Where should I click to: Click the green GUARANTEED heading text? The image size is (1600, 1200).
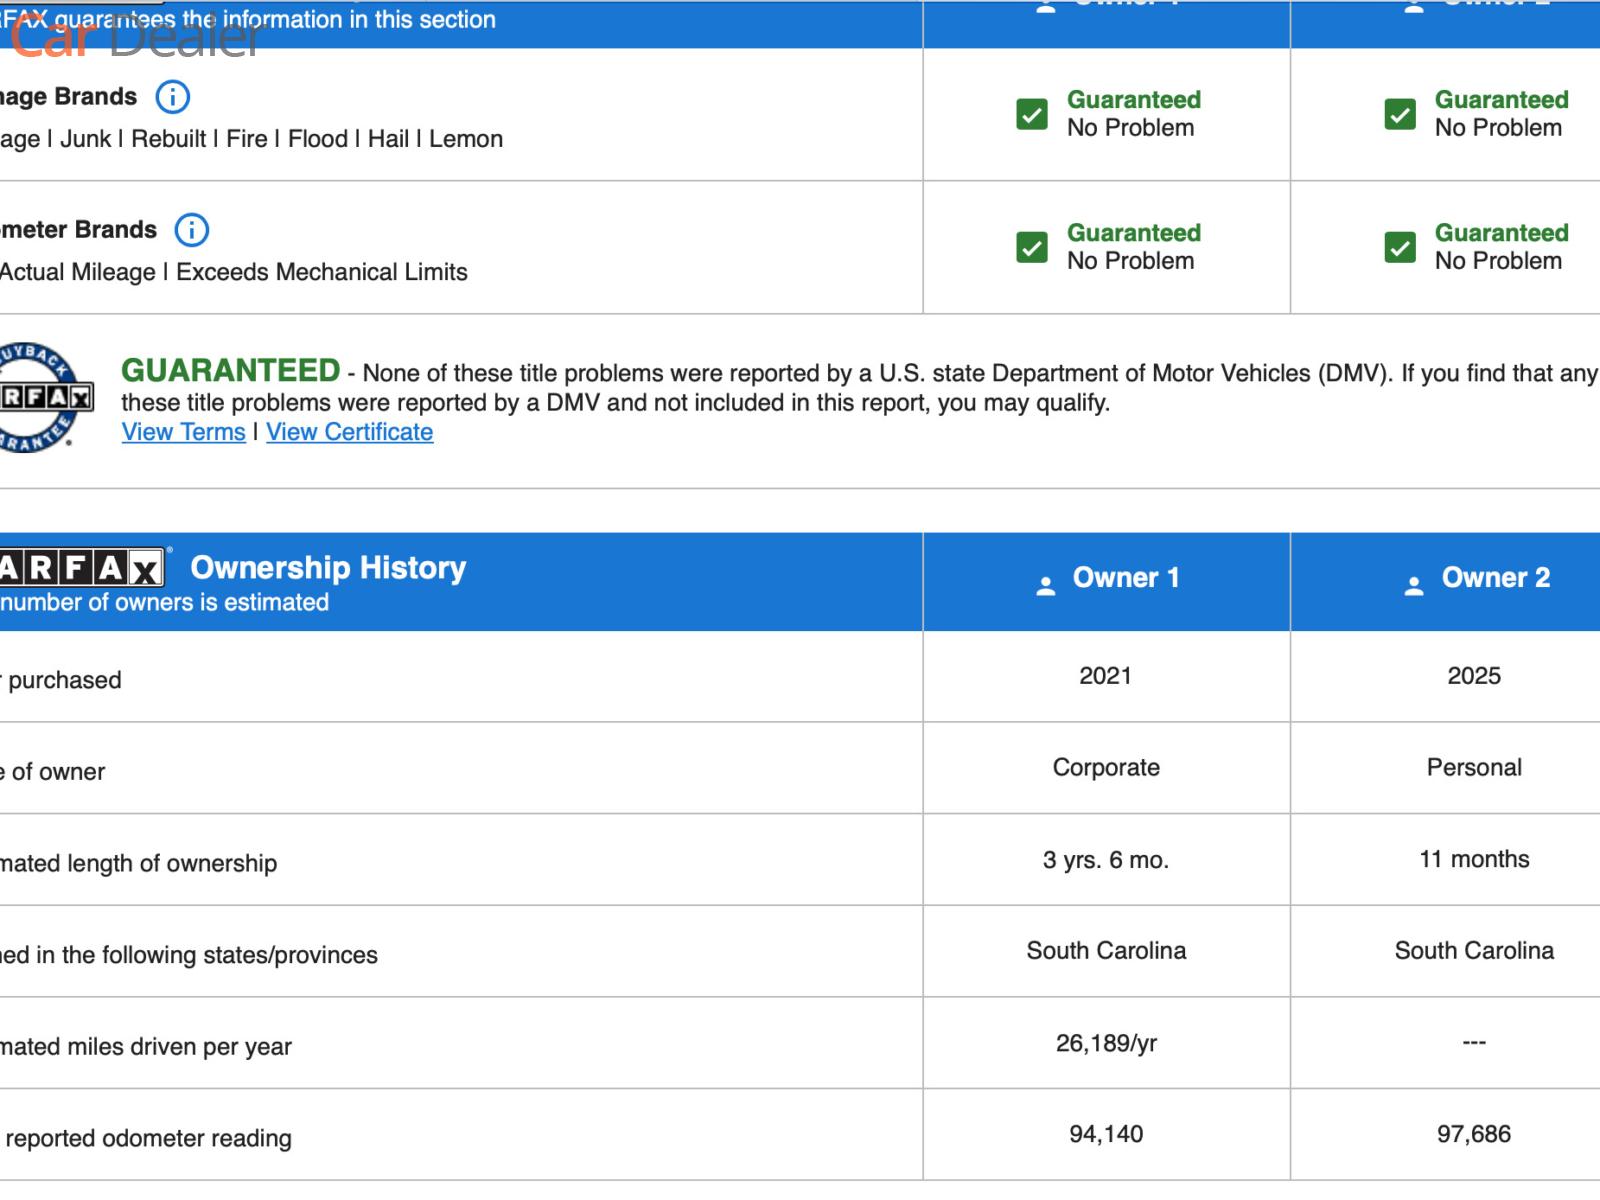230,371
